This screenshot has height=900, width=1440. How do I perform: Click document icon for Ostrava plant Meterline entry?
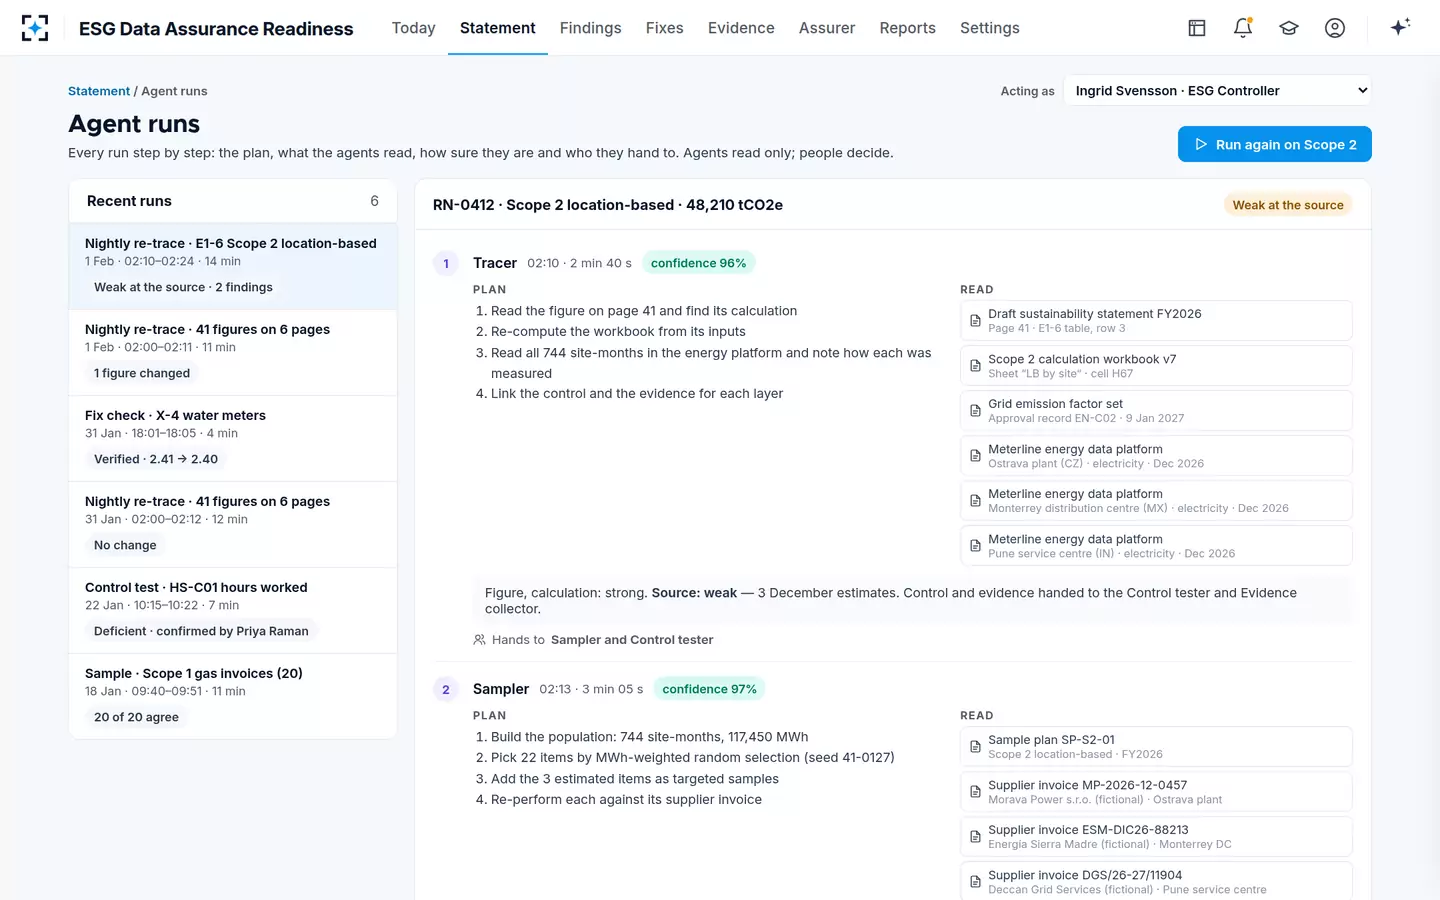(x=975, y=456)
